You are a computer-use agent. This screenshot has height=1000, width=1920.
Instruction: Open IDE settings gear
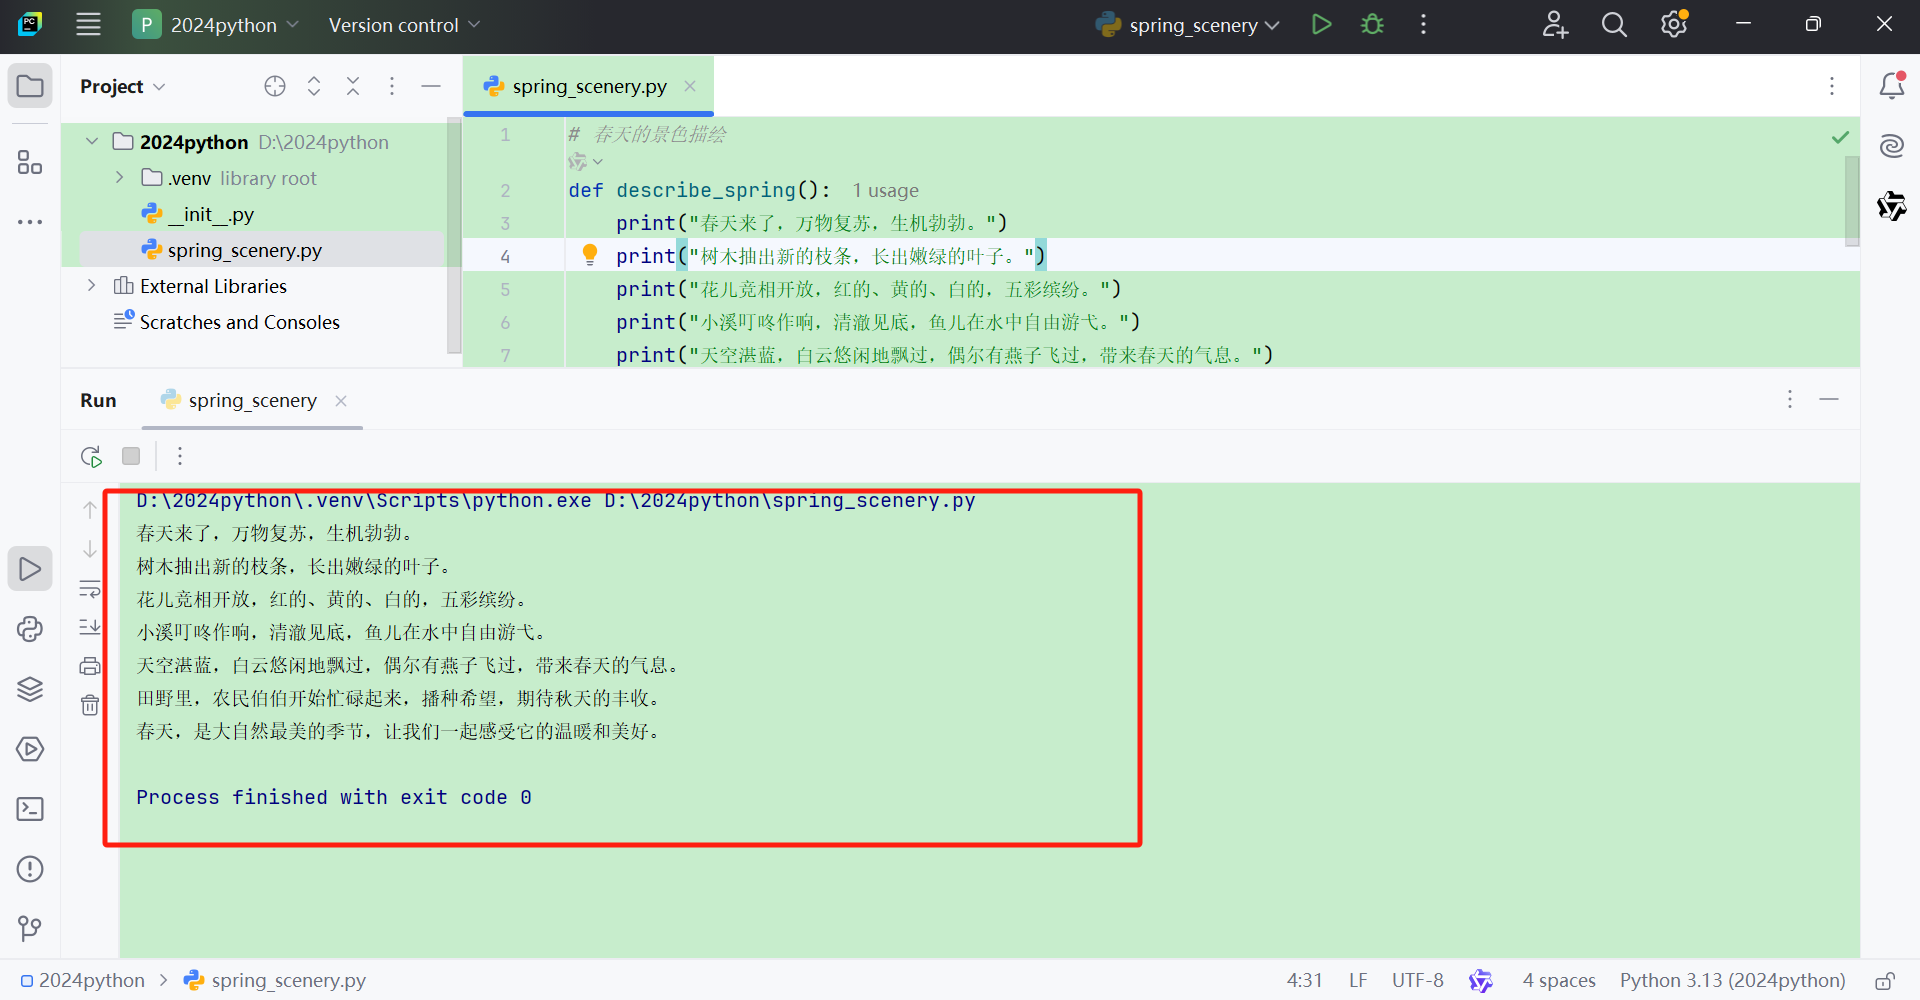1674,25
